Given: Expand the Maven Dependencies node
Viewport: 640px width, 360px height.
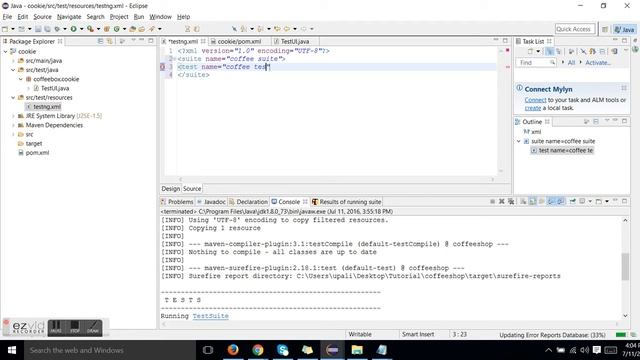Looking at the screenshot, I should click(x=13, y=125).
